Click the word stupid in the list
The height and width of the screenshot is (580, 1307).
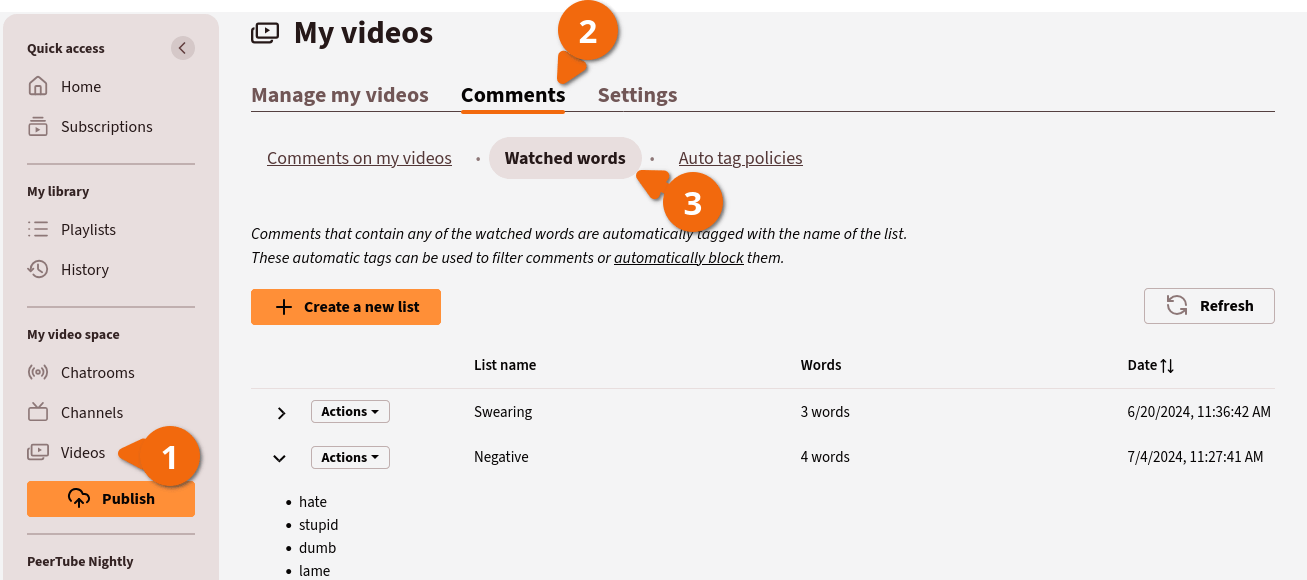[x=319, y=525]
